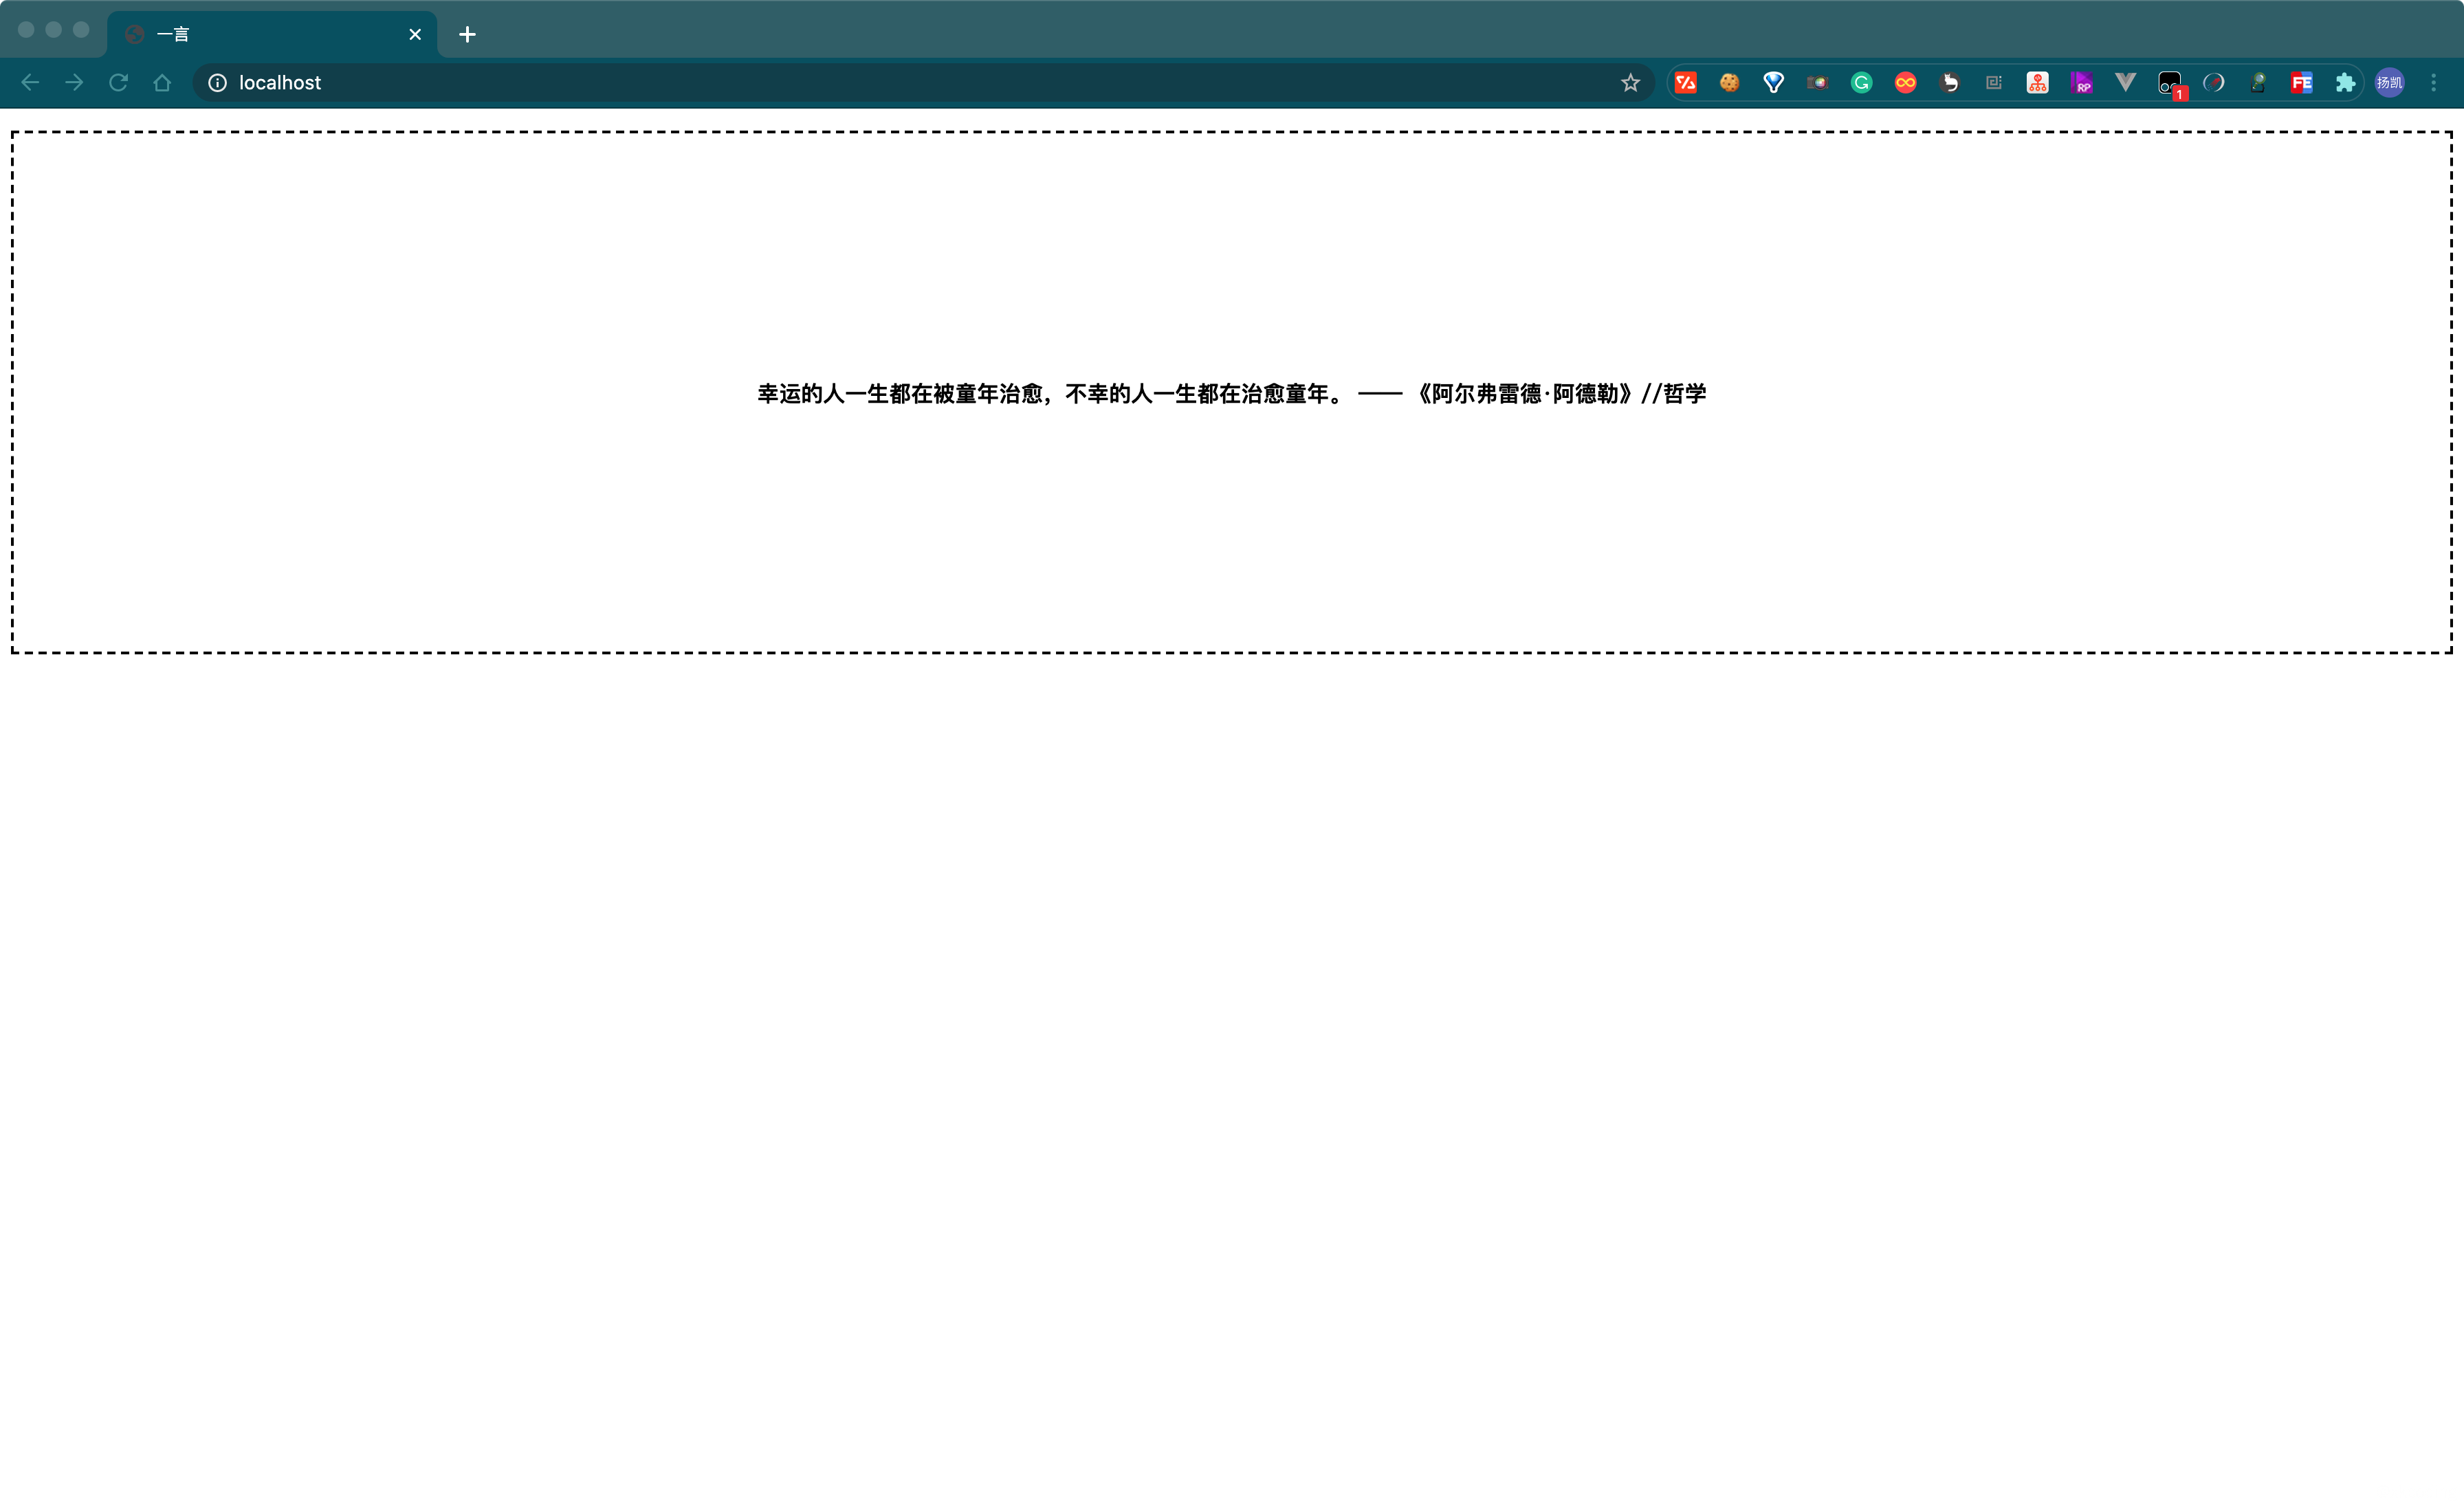Open the Chrome three-dot menu
Screen dimensions: 2464x1508
pyautogui.click(x=2434, y=83)
